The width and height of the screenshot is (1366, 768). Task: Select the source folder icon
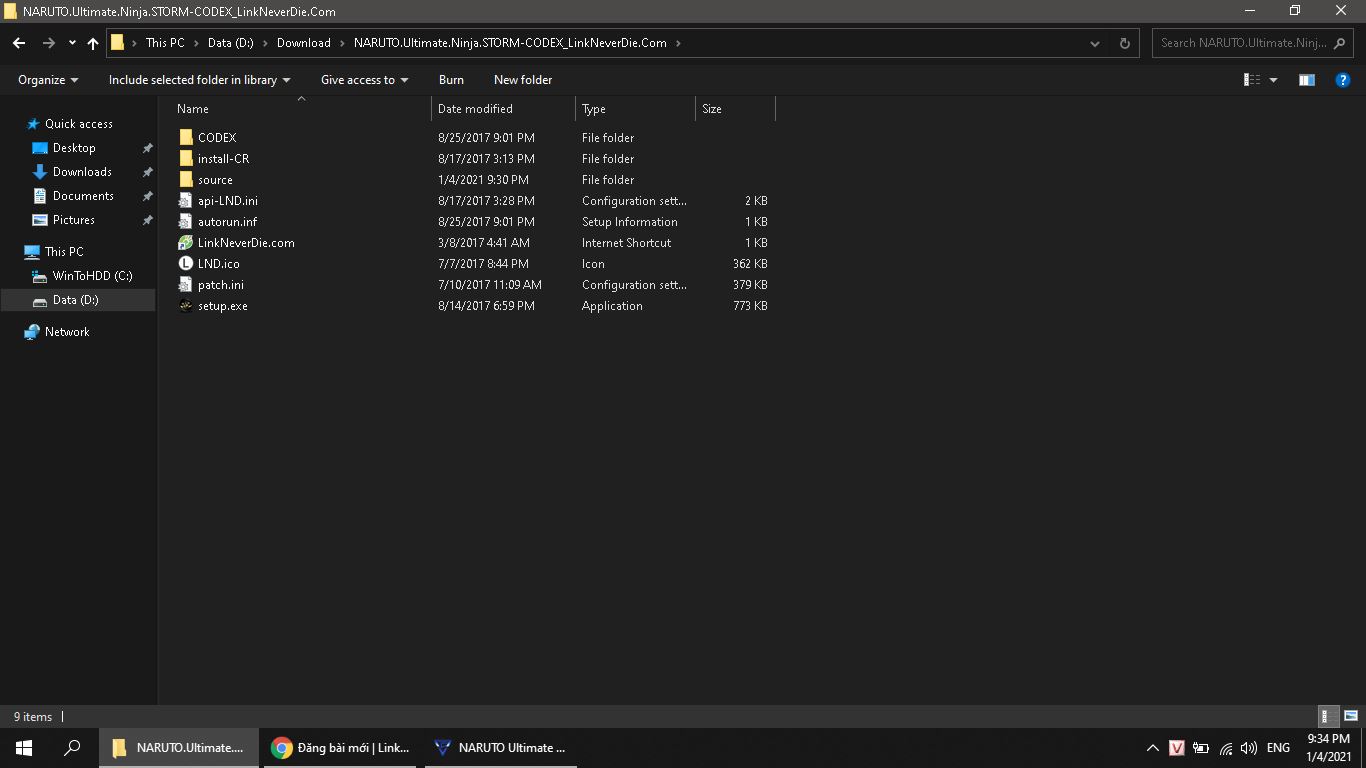point(185,180)
